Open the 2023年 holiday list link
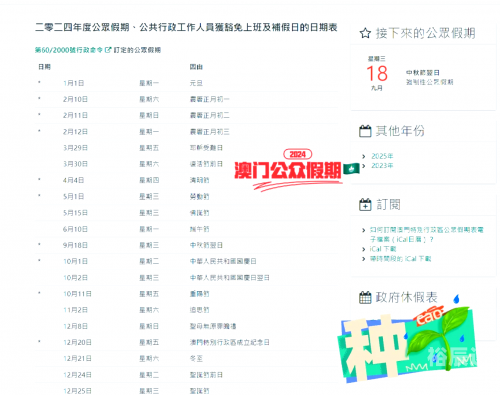Screen dimensions: 500x395 click(x=382, y=166)
